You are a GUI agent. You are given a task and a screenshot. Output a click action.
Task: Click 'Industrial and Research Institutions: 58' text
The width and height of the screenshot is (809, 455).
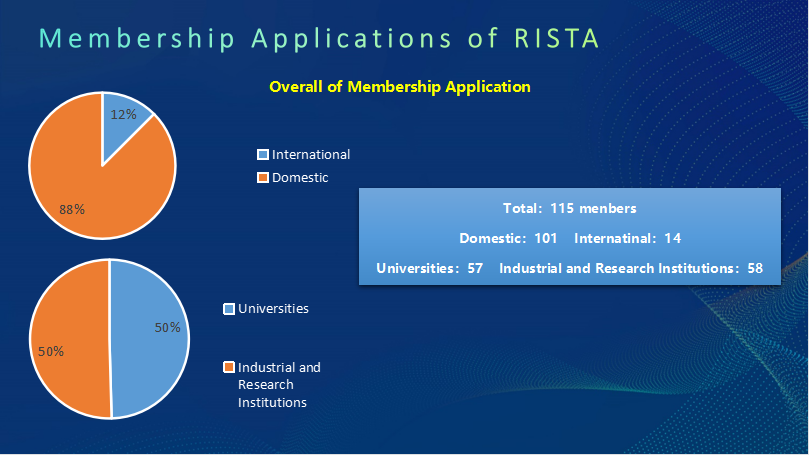[x=631, y=268]
